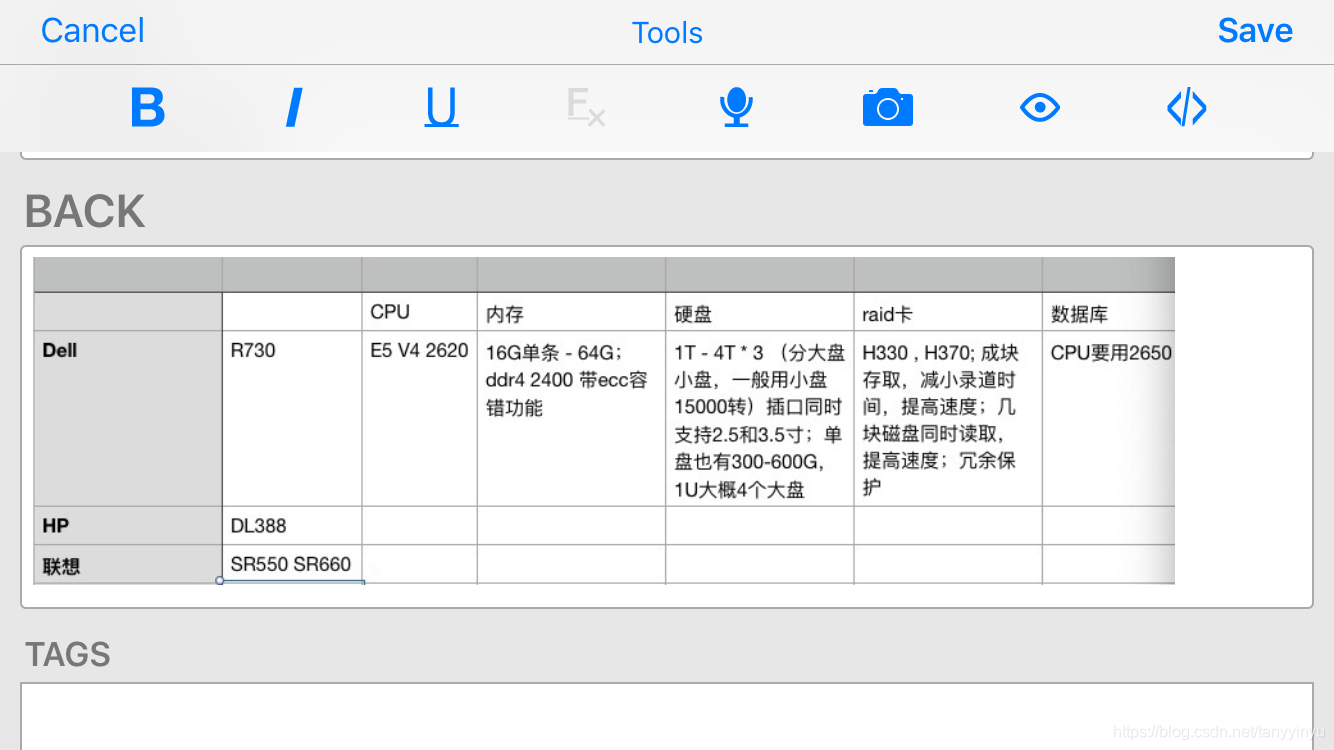Save the card

click(1255, 31)
